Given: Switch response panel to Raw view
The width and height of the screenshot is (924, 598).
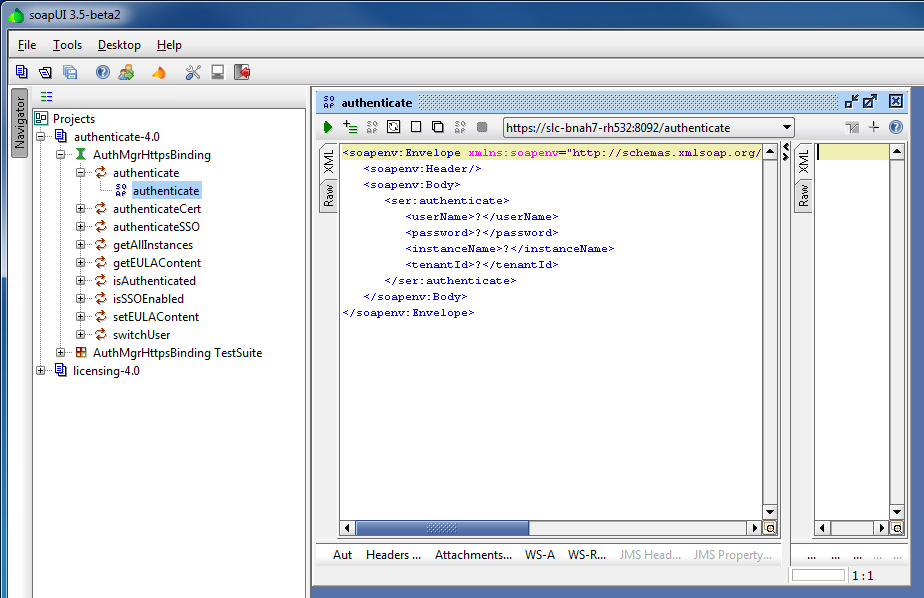Looking at the screenshot, I should pyautogui.click(x=803, y=196).
